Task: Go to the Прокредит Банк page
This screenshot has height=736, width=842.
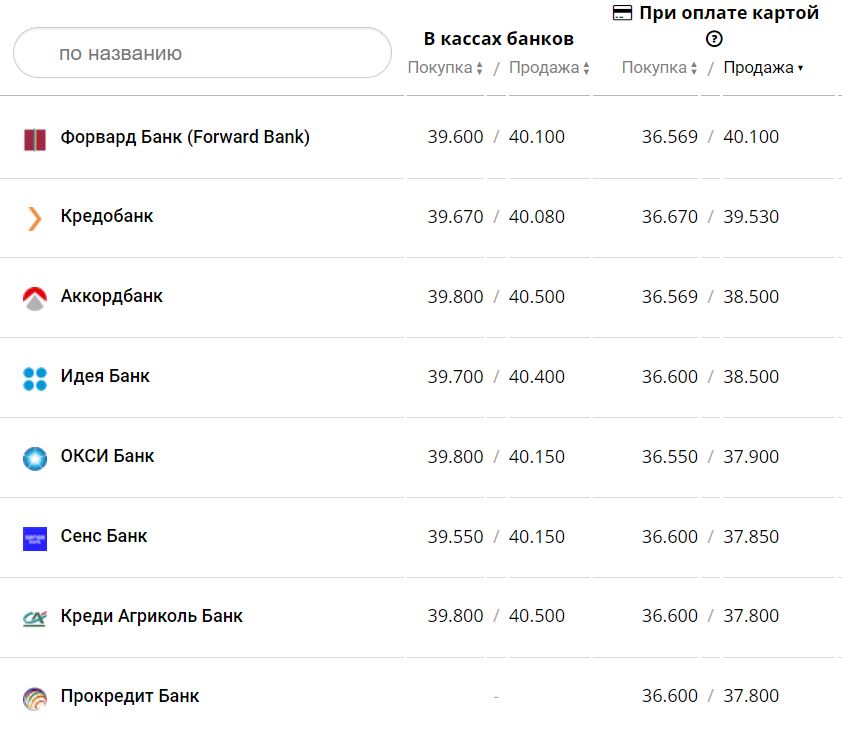Action: [x=130, y=696]
